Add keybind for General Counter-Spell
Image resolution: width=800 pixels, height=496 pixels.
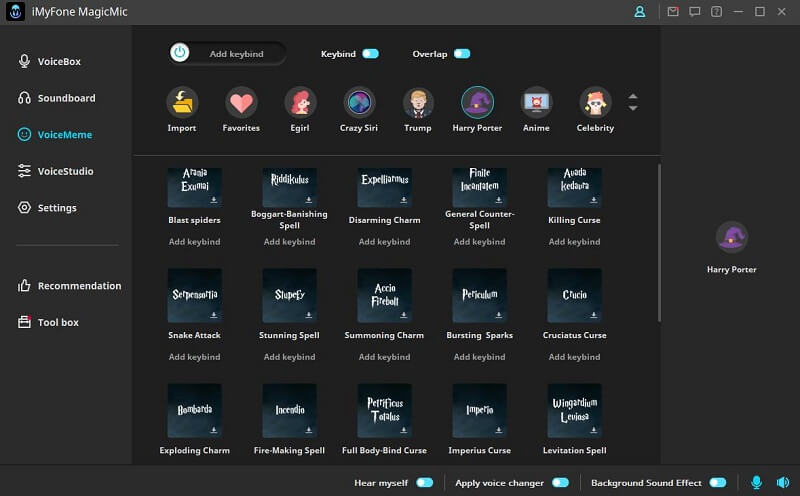pyautogui.click(x=480, y=242)
